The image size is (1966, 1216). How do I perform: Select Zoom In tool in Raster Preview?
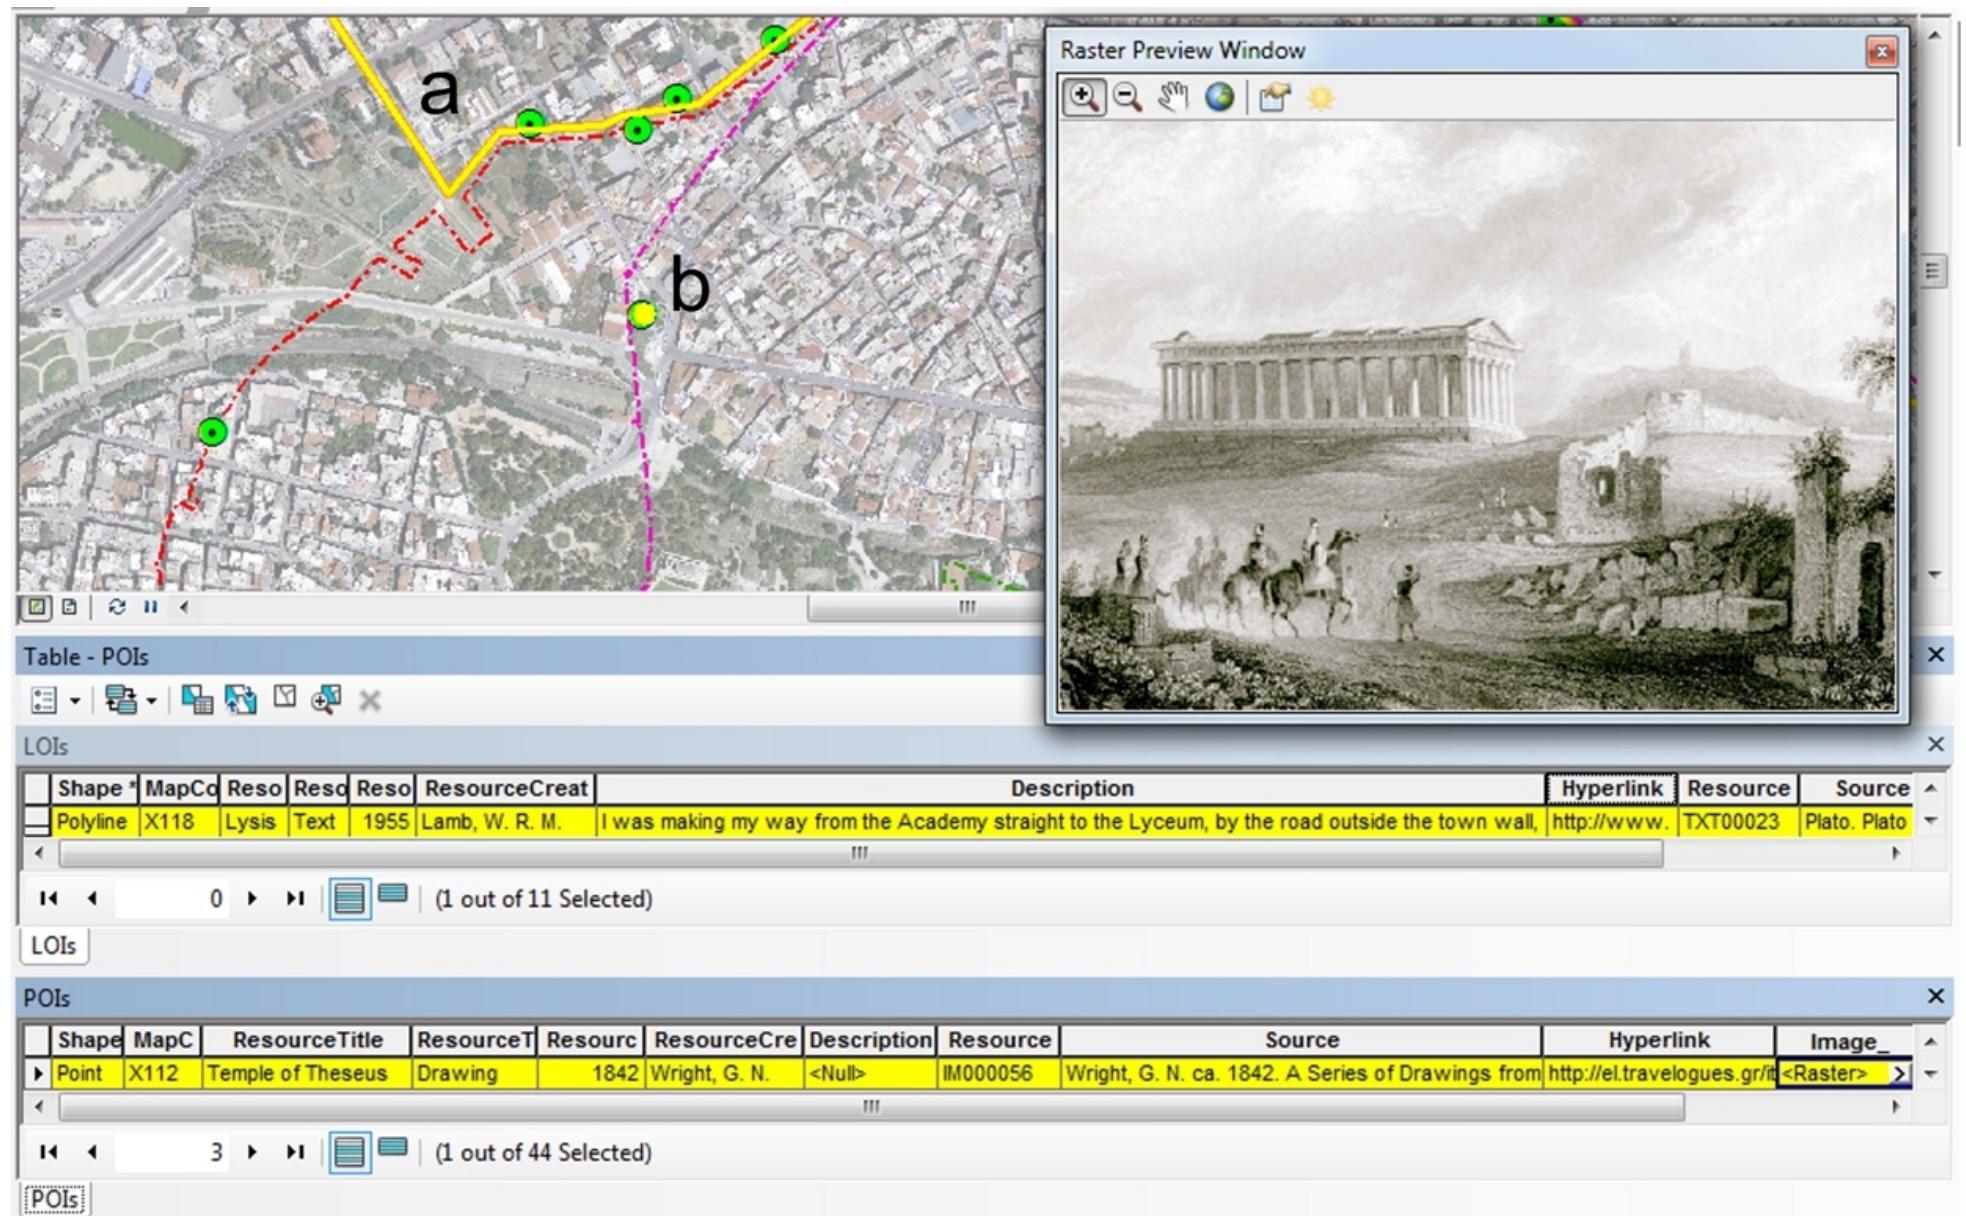pyautogui.click(x=1084, y=97)
